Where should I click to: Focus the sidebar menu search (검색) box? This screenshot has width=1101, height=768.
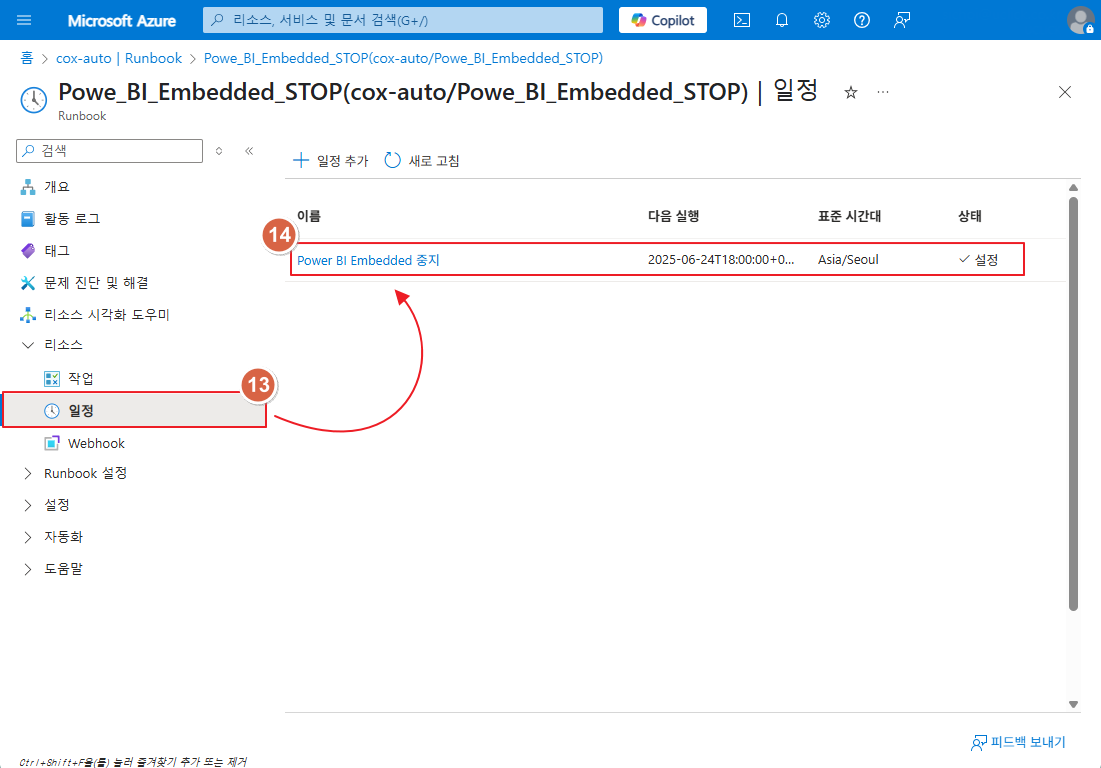pyautogui.click(x=110, y=151)
